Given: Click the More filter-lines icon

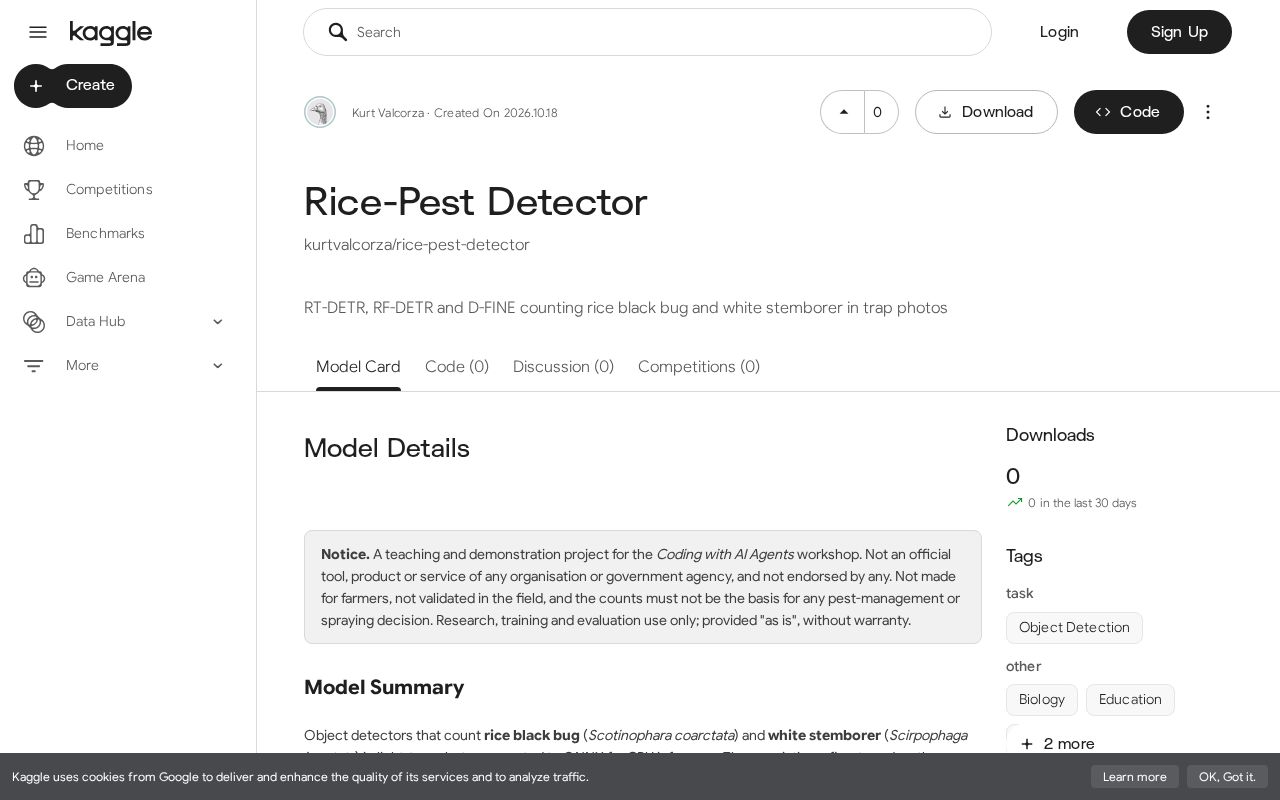Looking at the screenshot, I should tap(34, 366).
